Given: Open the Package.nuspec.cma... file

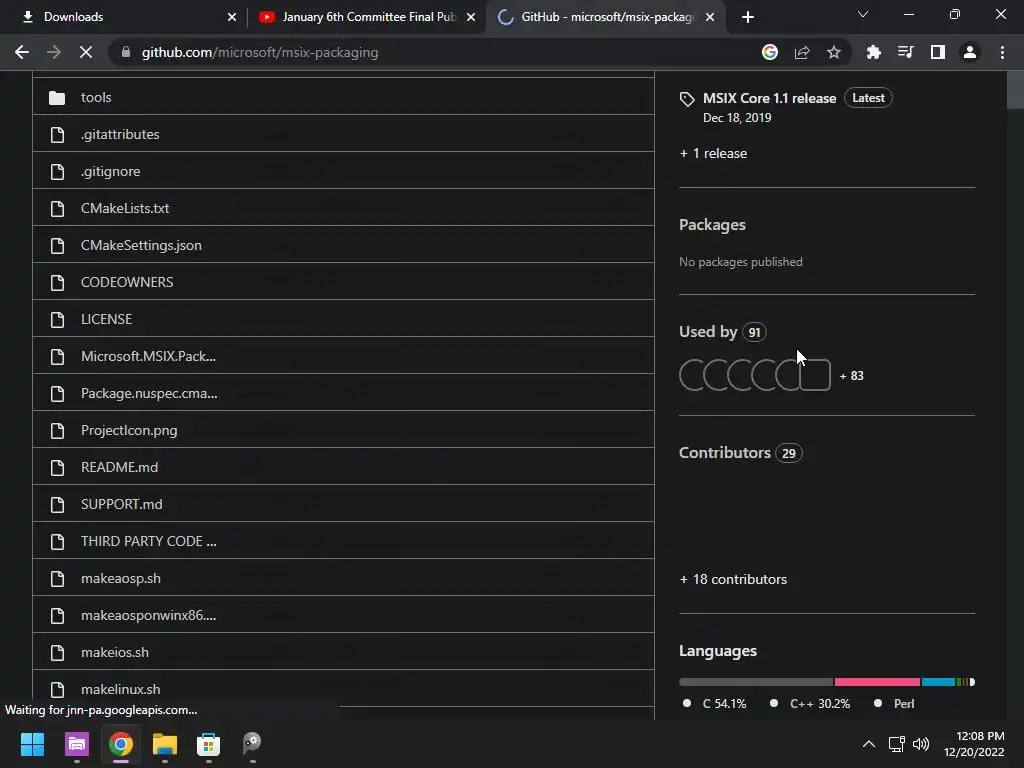Looking at the screenshot, I should [149, 393].
